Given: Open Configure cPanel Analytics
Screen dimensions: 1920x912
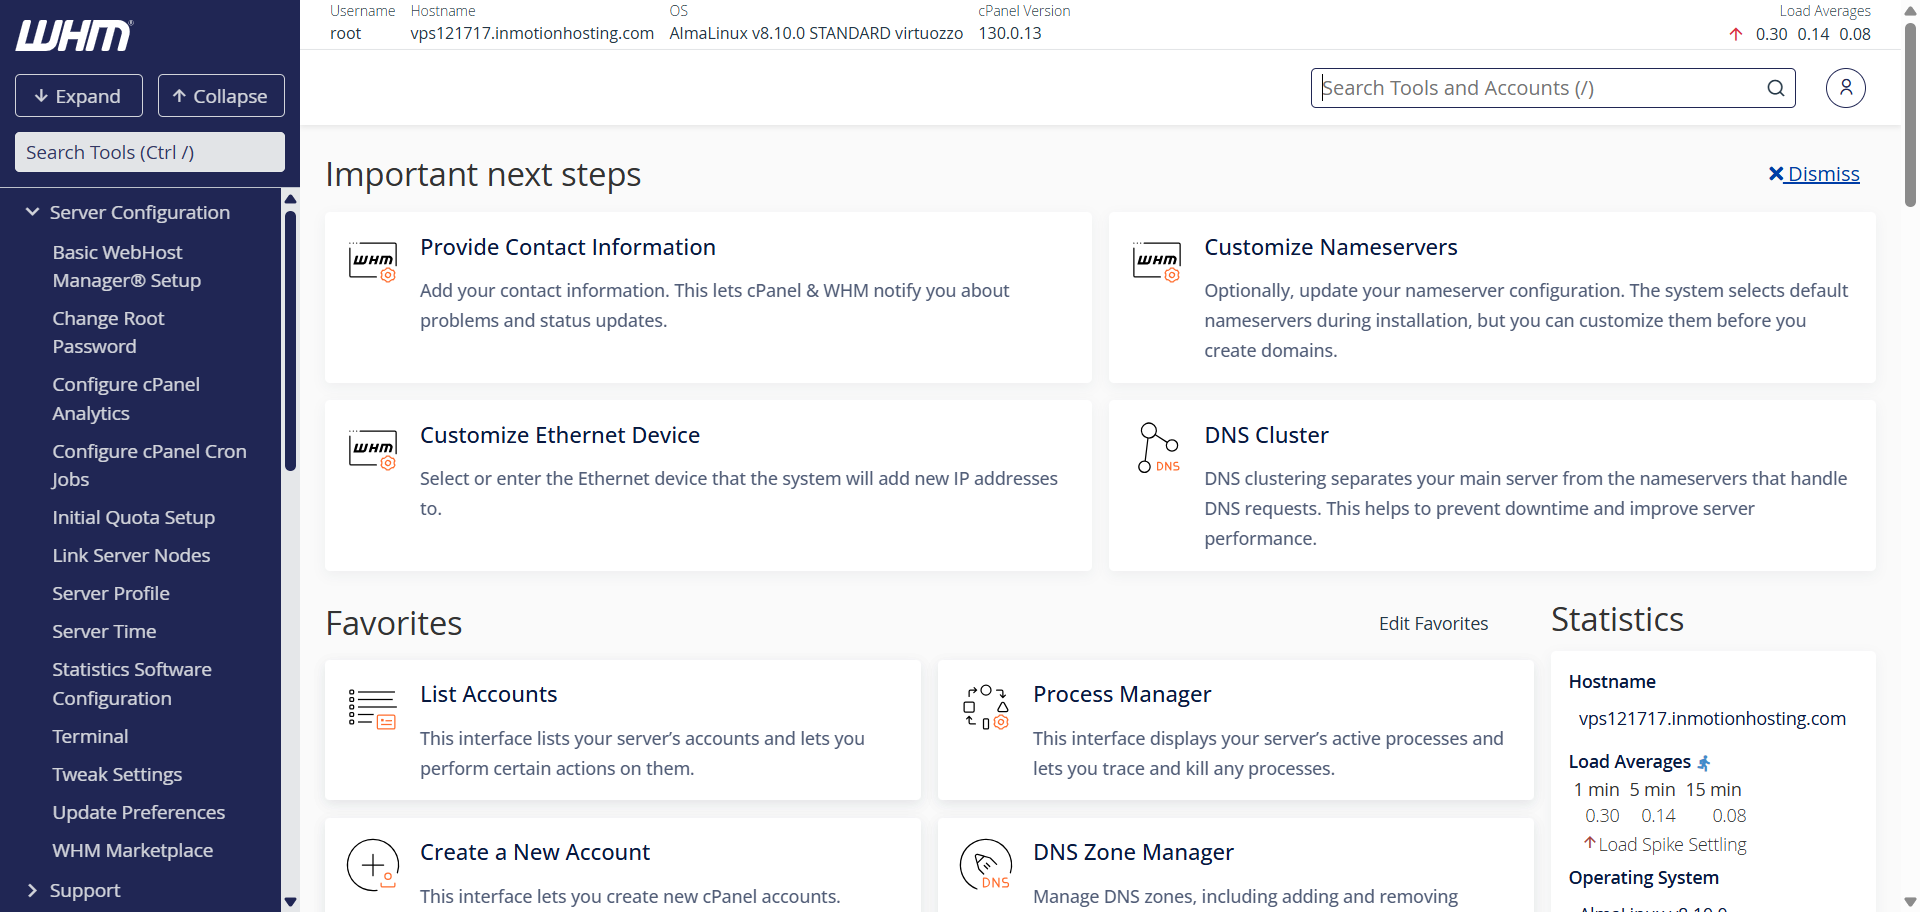Looking at the screenshot, I should [126, 398].
